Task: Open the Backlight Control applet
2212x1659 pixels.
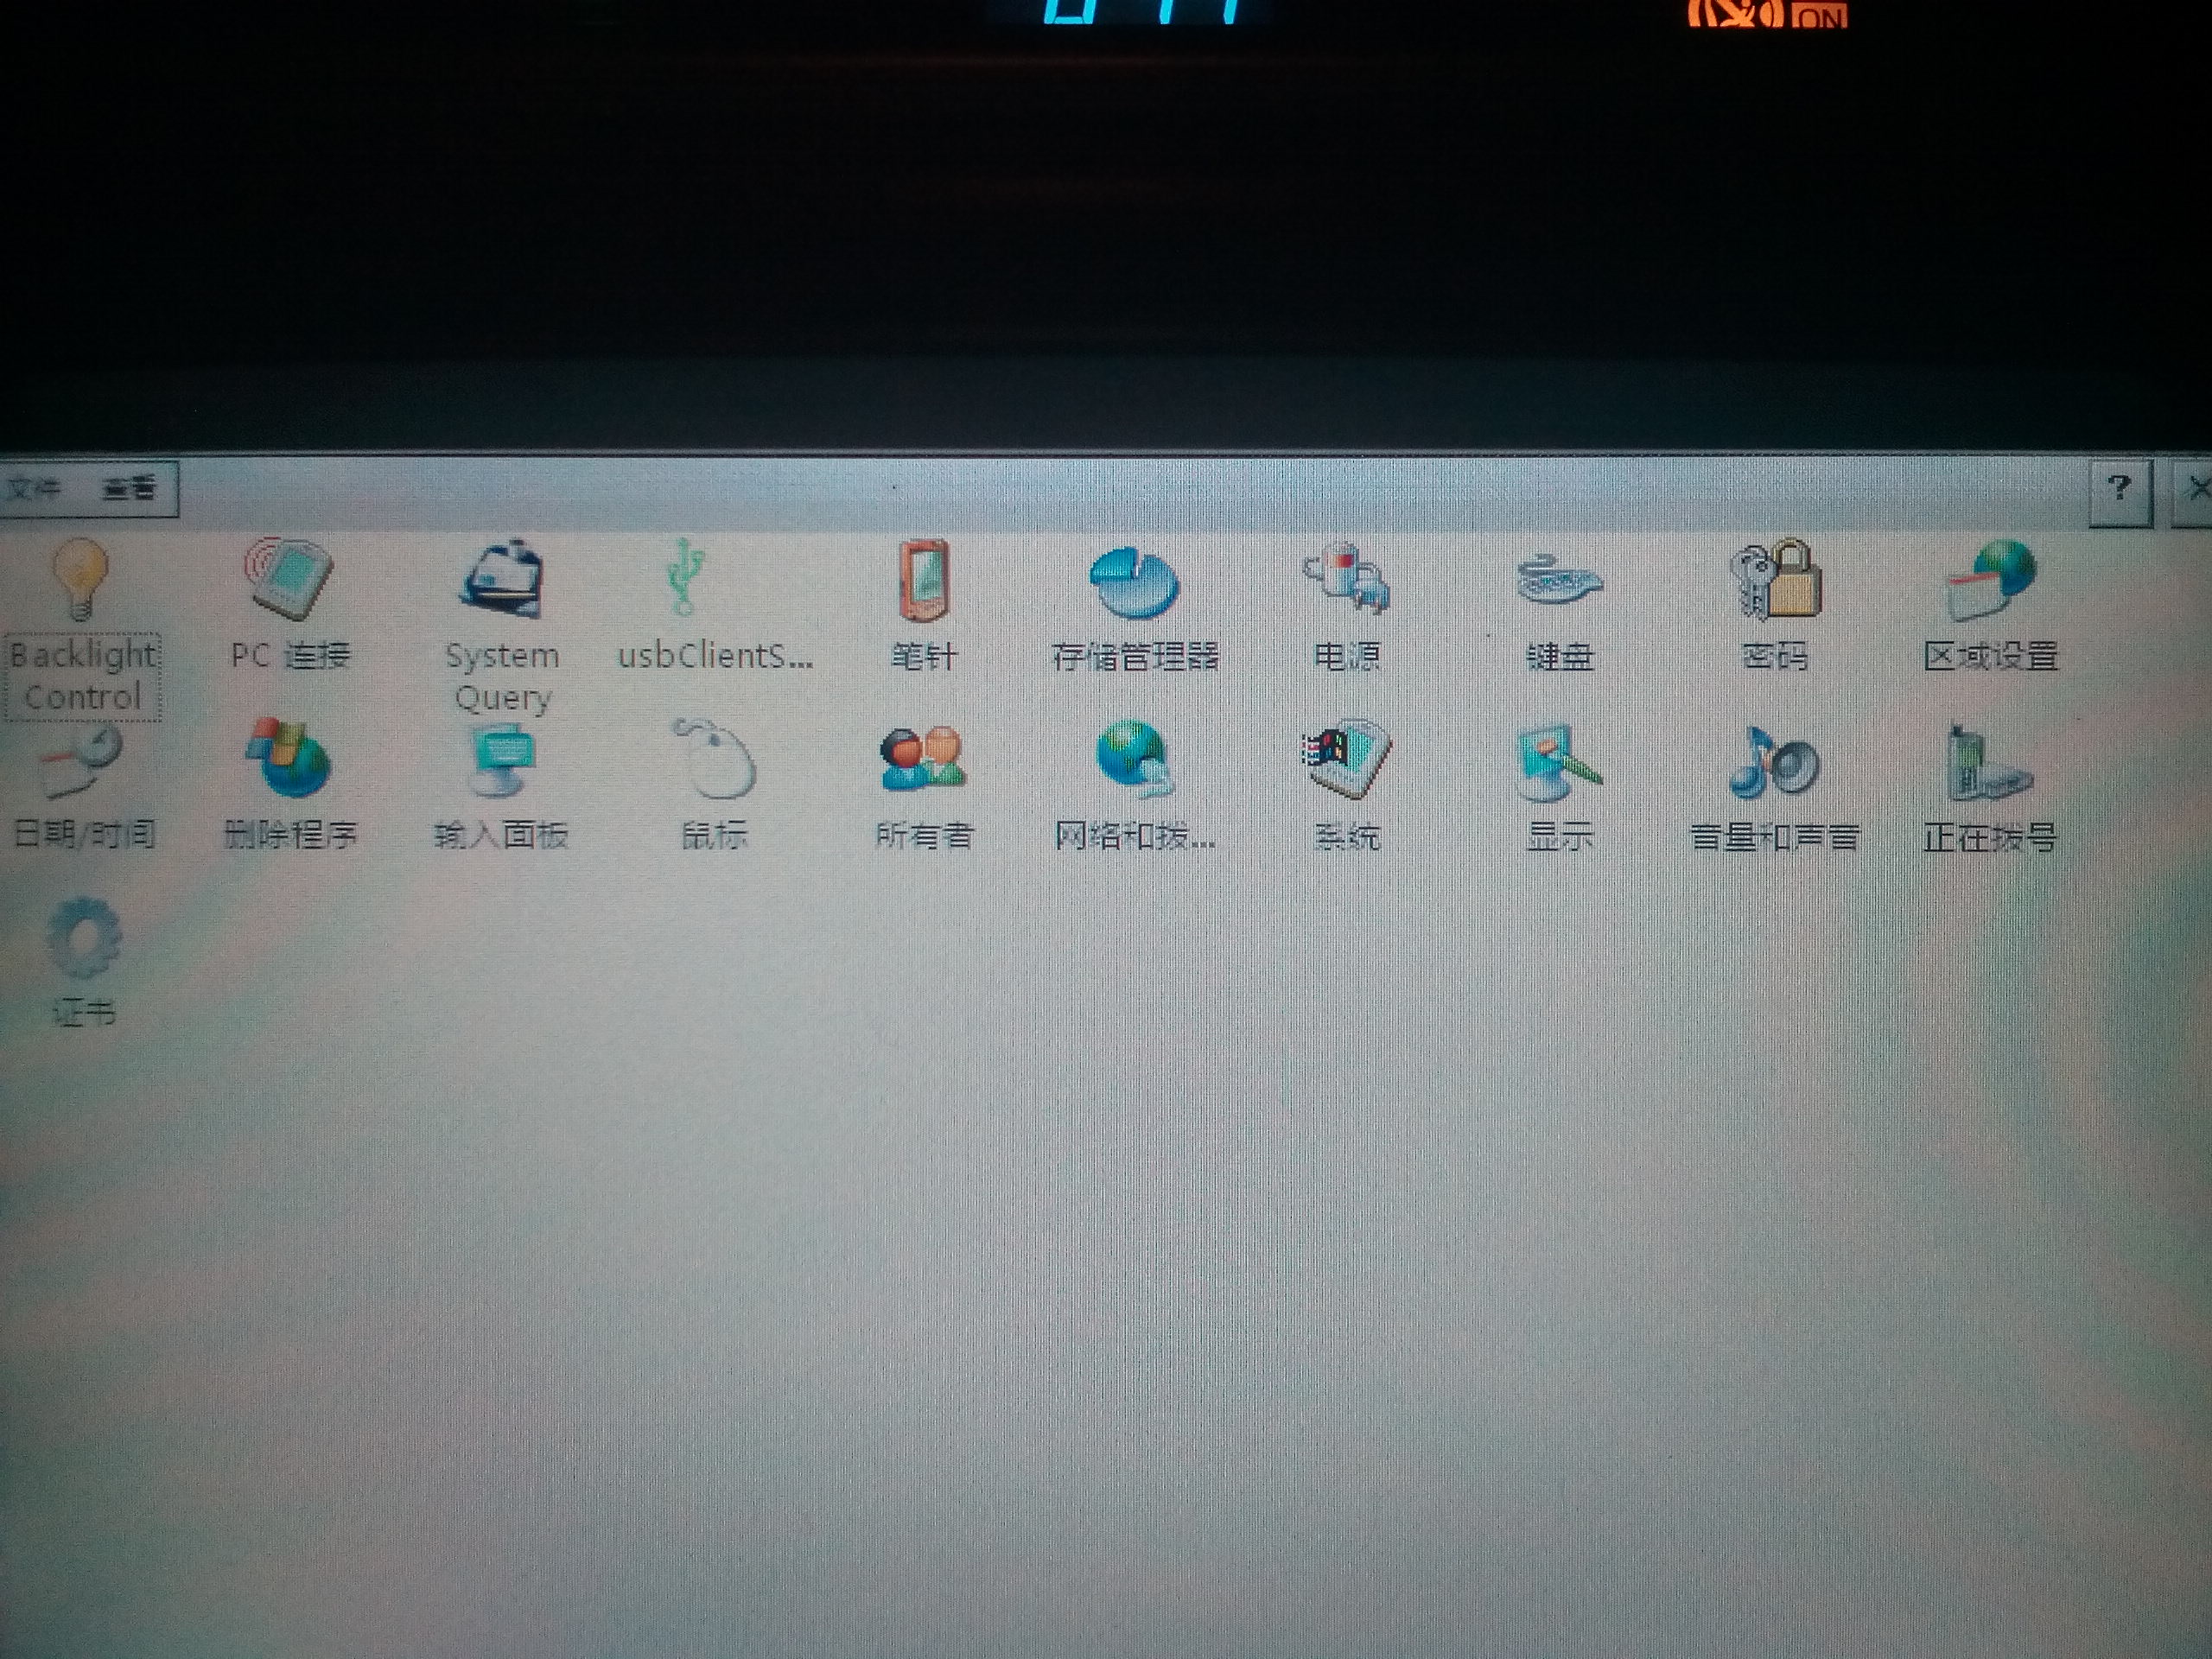Action: 82,627
